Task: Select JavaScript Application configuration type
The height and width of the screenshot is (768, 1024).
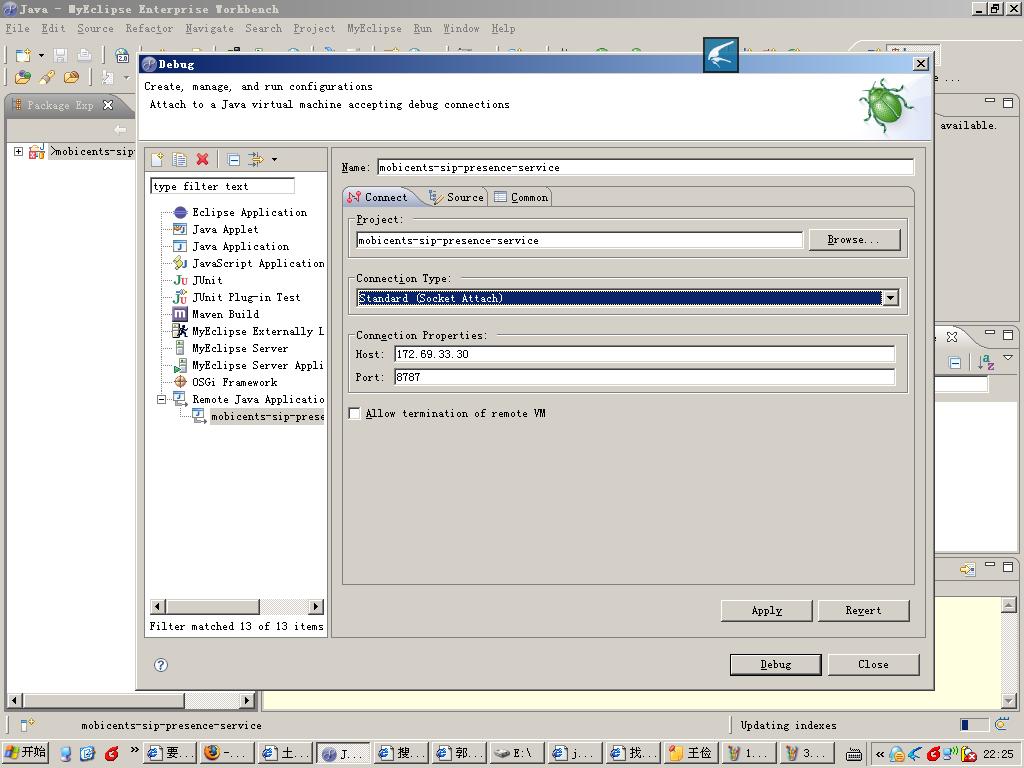Action: [257, 263]
